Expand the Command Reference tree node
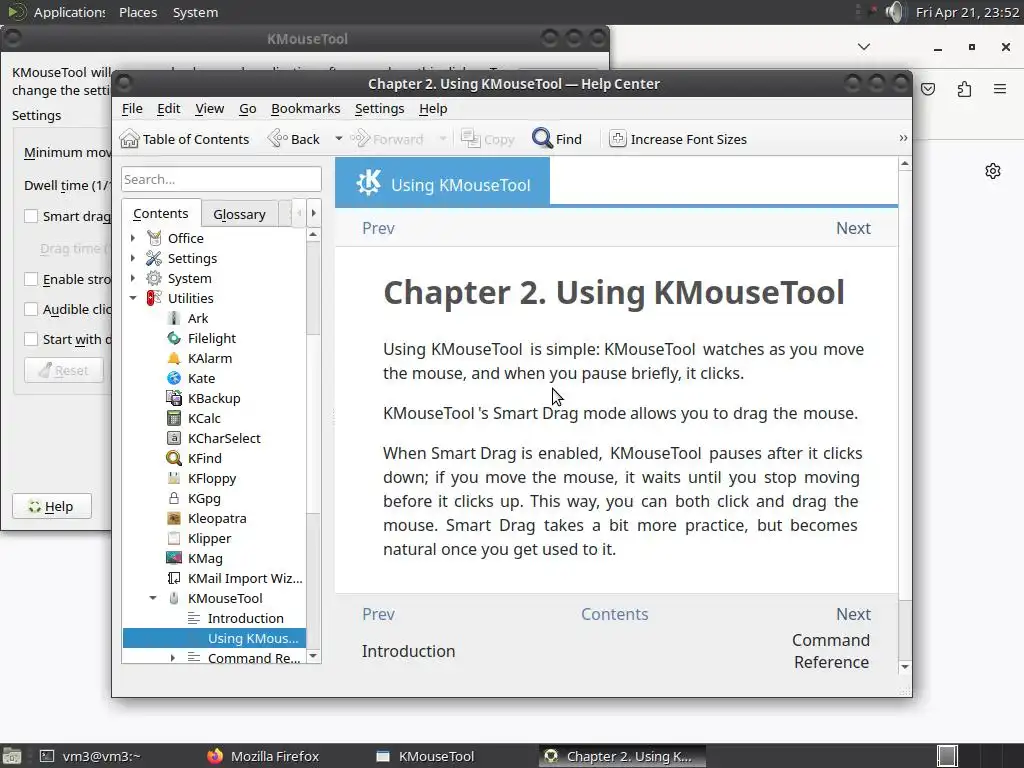Screen dimensions: 1024x768 [172, 658]
